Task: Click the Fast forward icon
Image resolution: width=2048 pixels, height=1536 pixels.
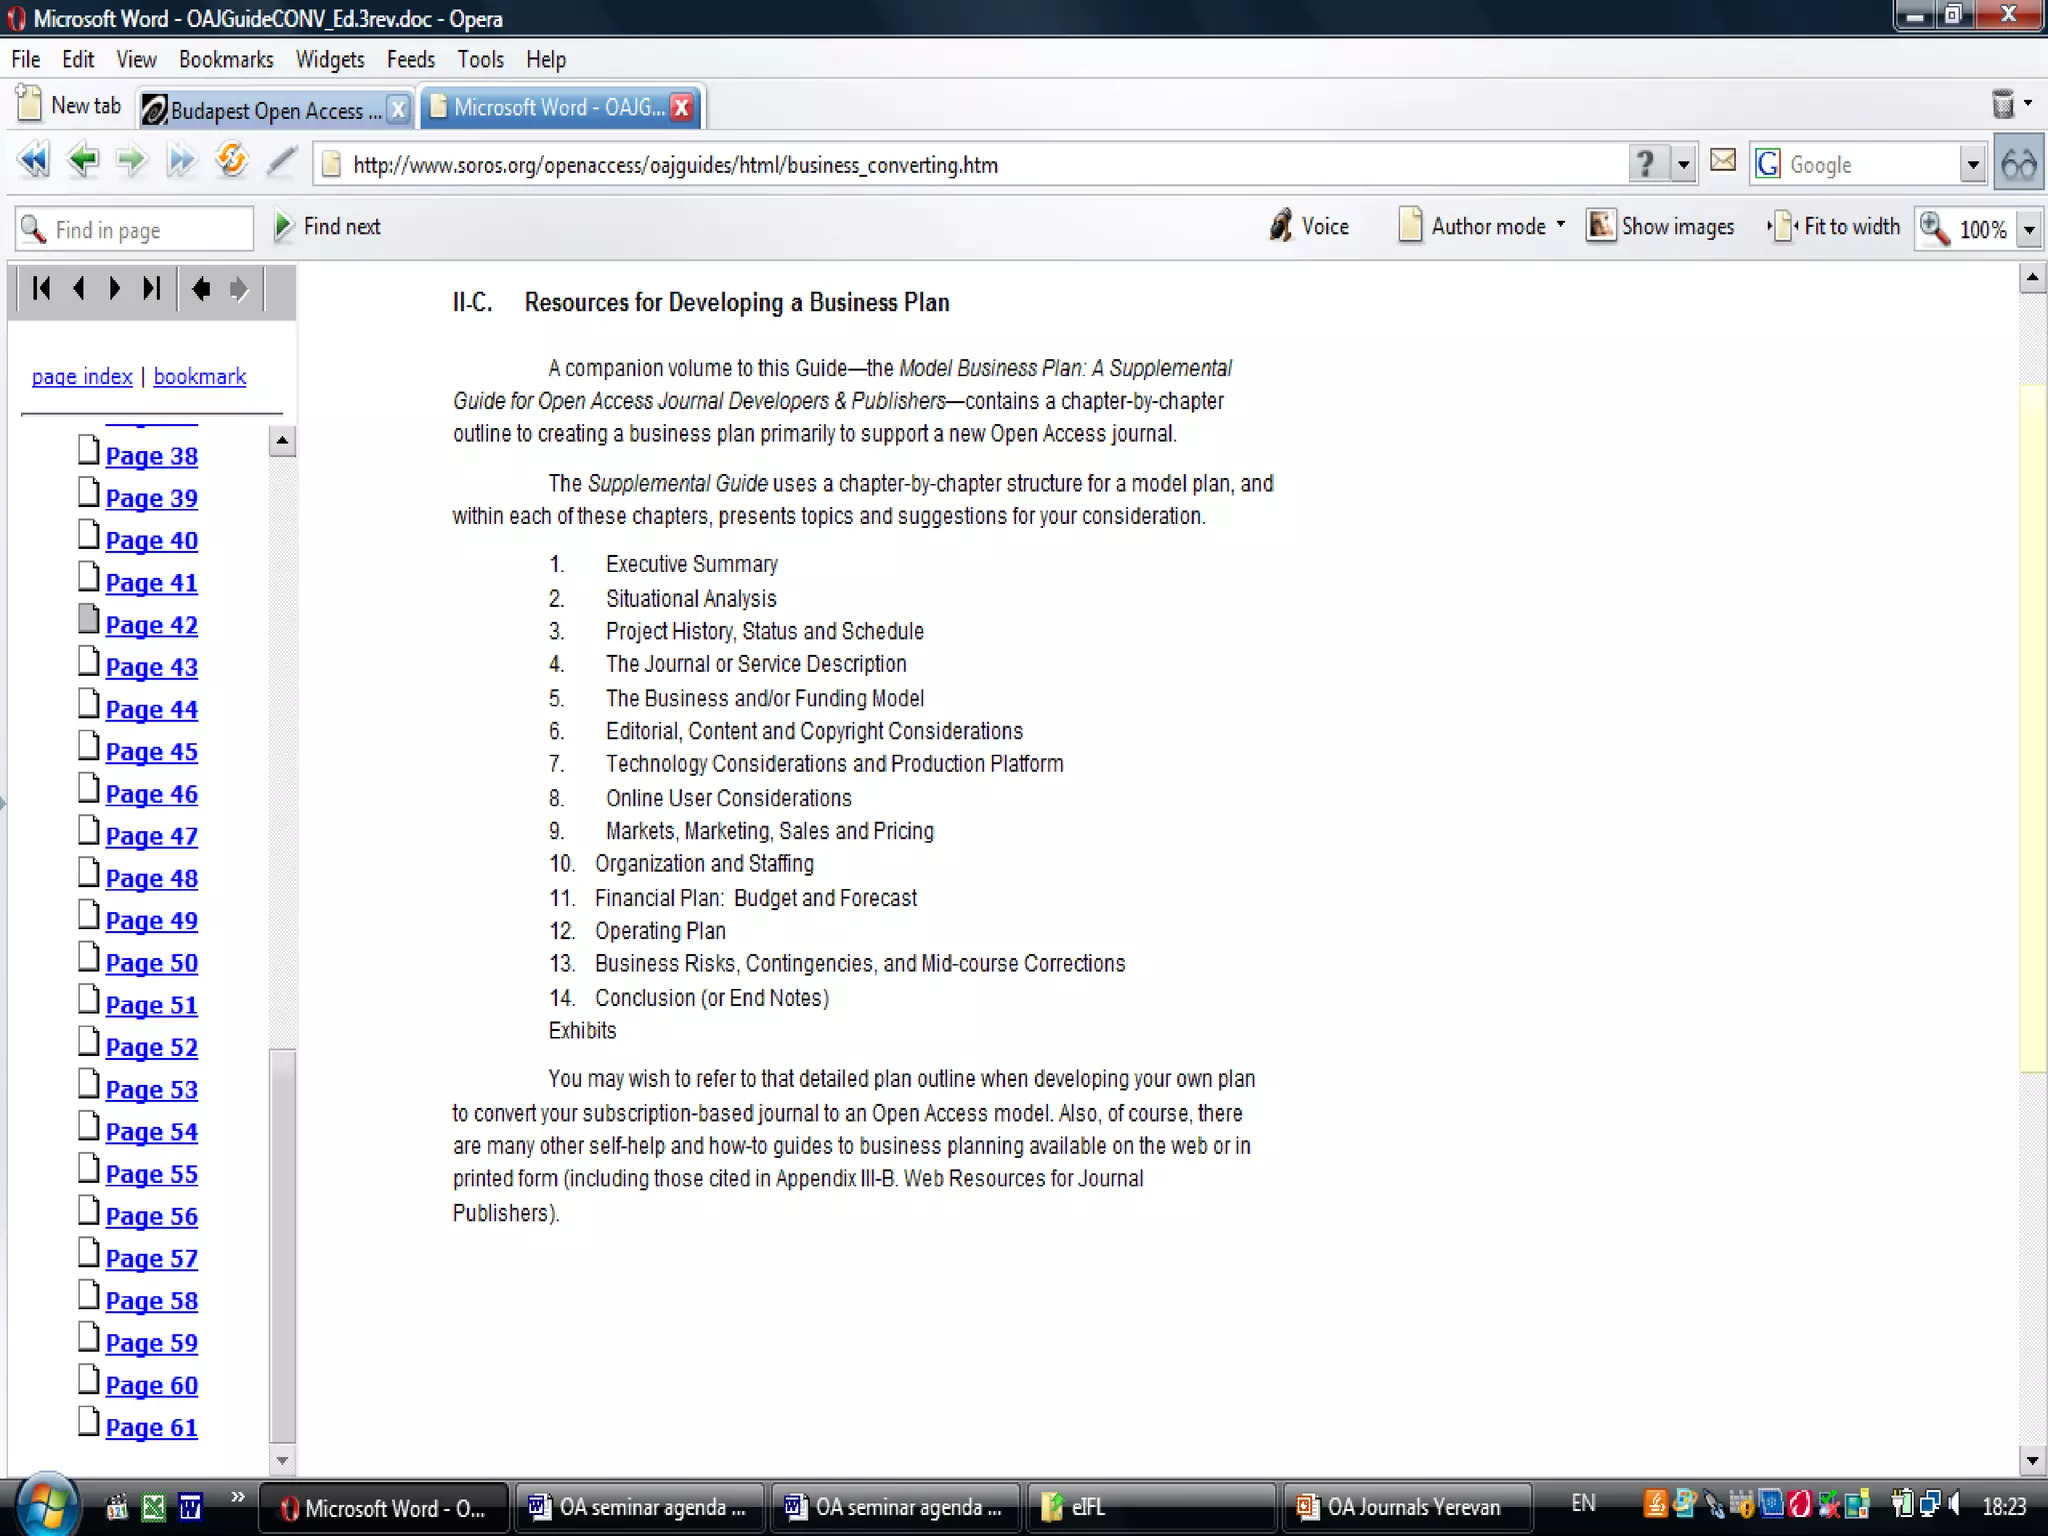Action: click(181, 161)
